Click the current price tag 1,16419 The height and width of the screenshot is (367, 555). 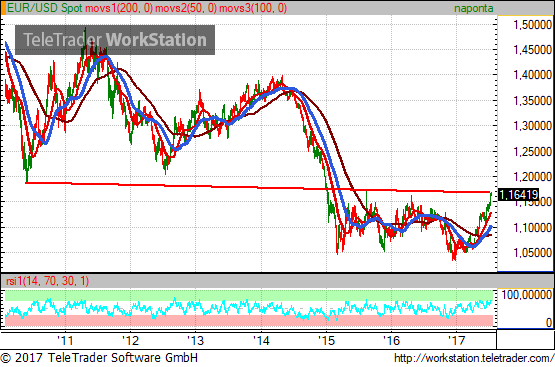518,195
